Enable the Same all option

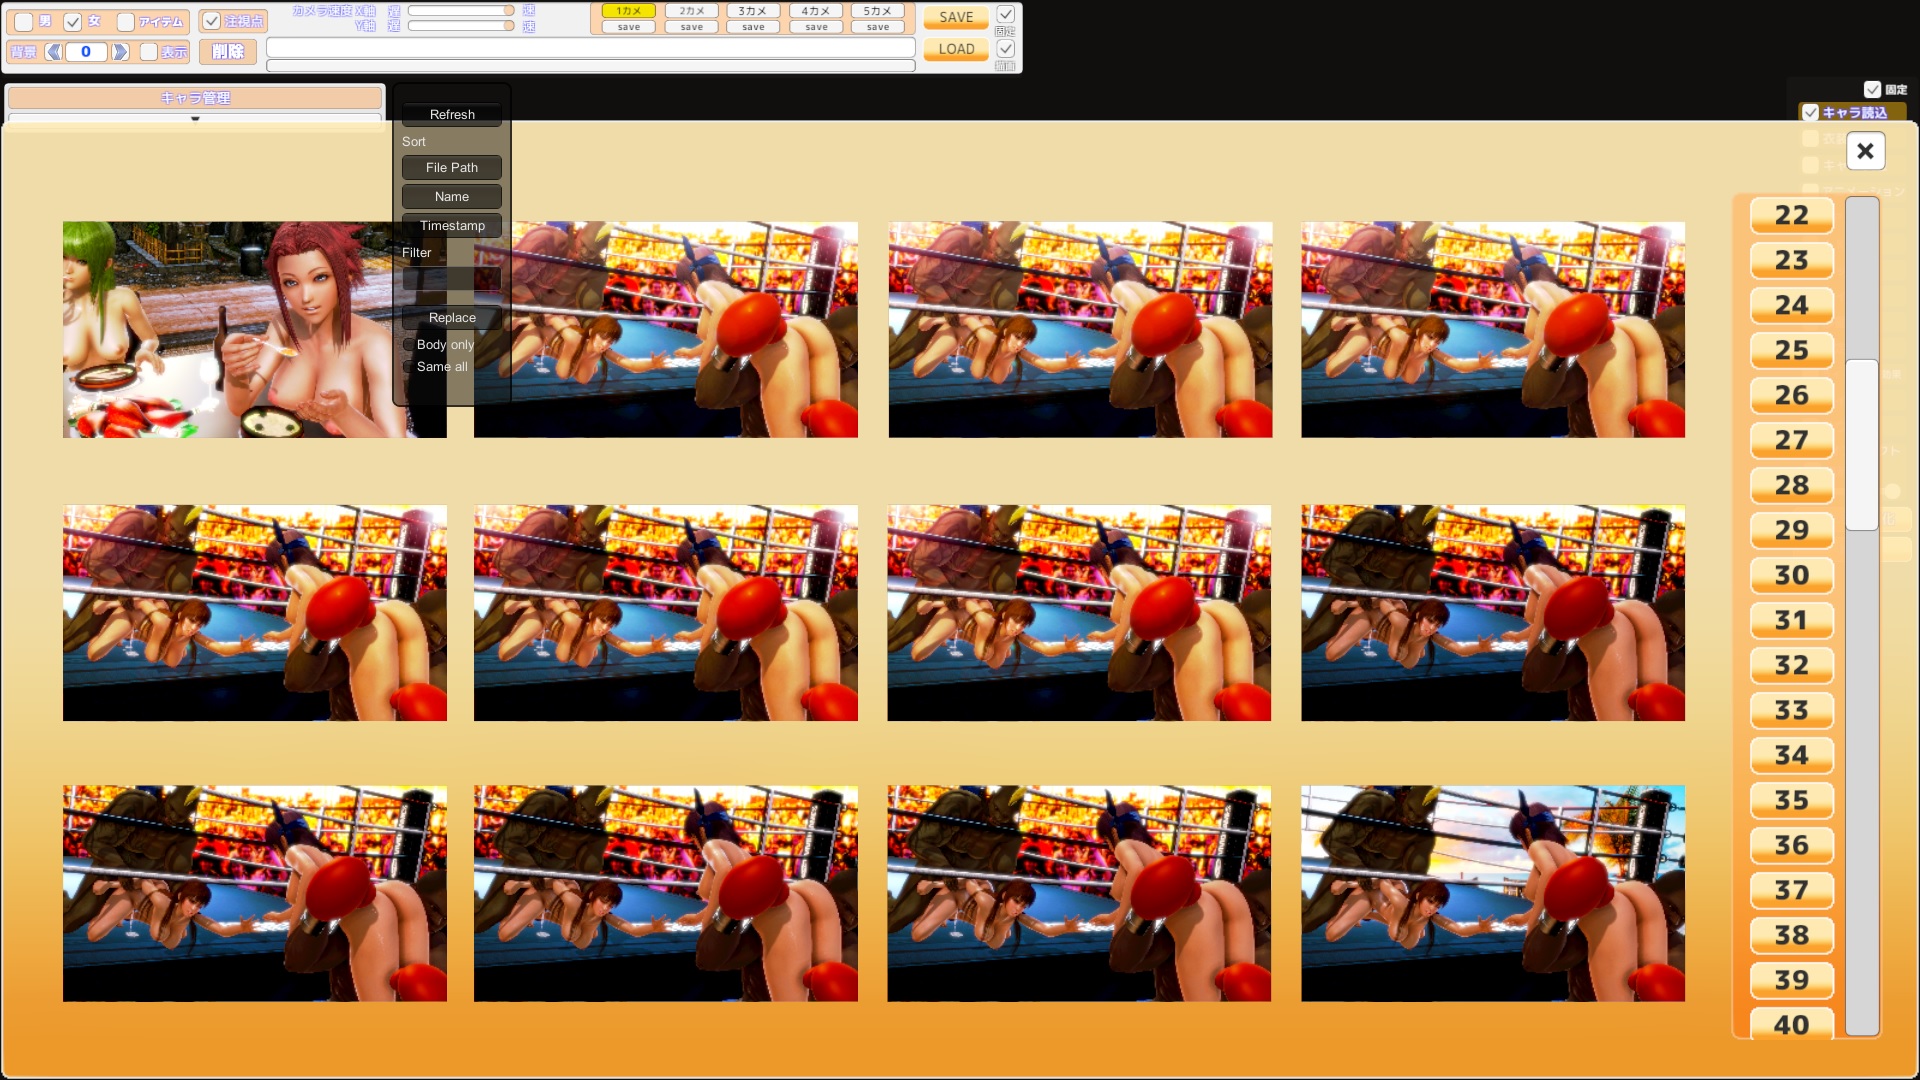click(408, 367)
